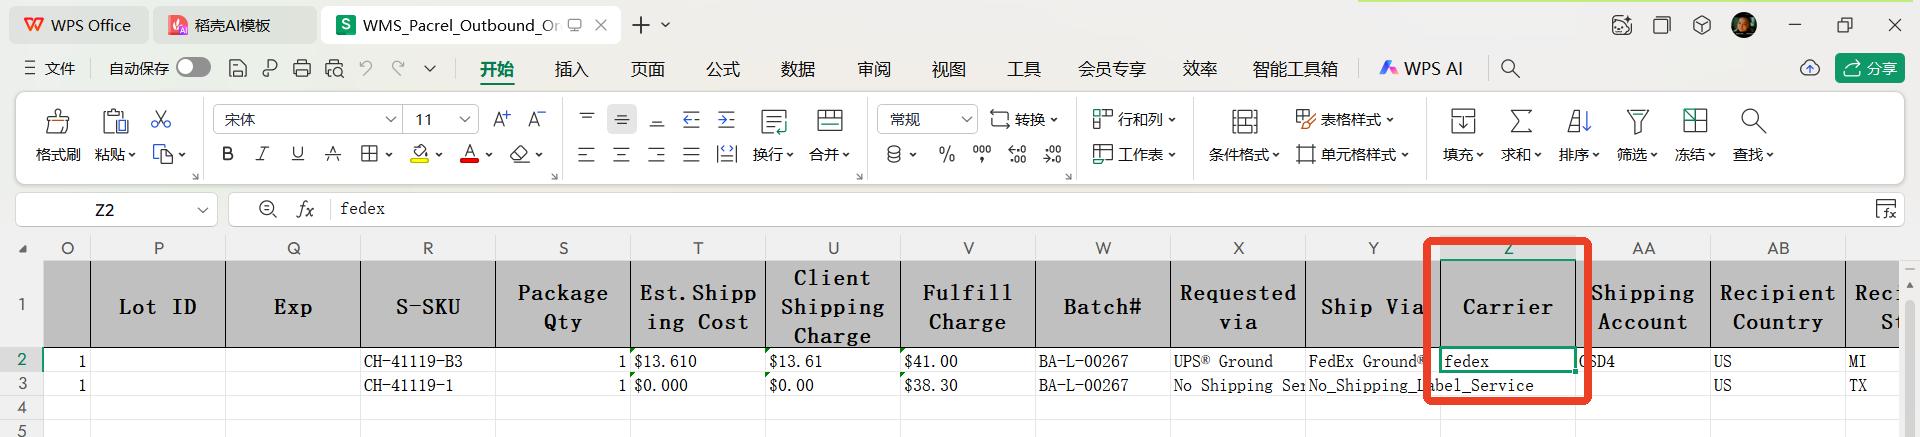Viewport: 1920px width, 437px height.
Task: Click the percent style icon
Action: point(946,154)
